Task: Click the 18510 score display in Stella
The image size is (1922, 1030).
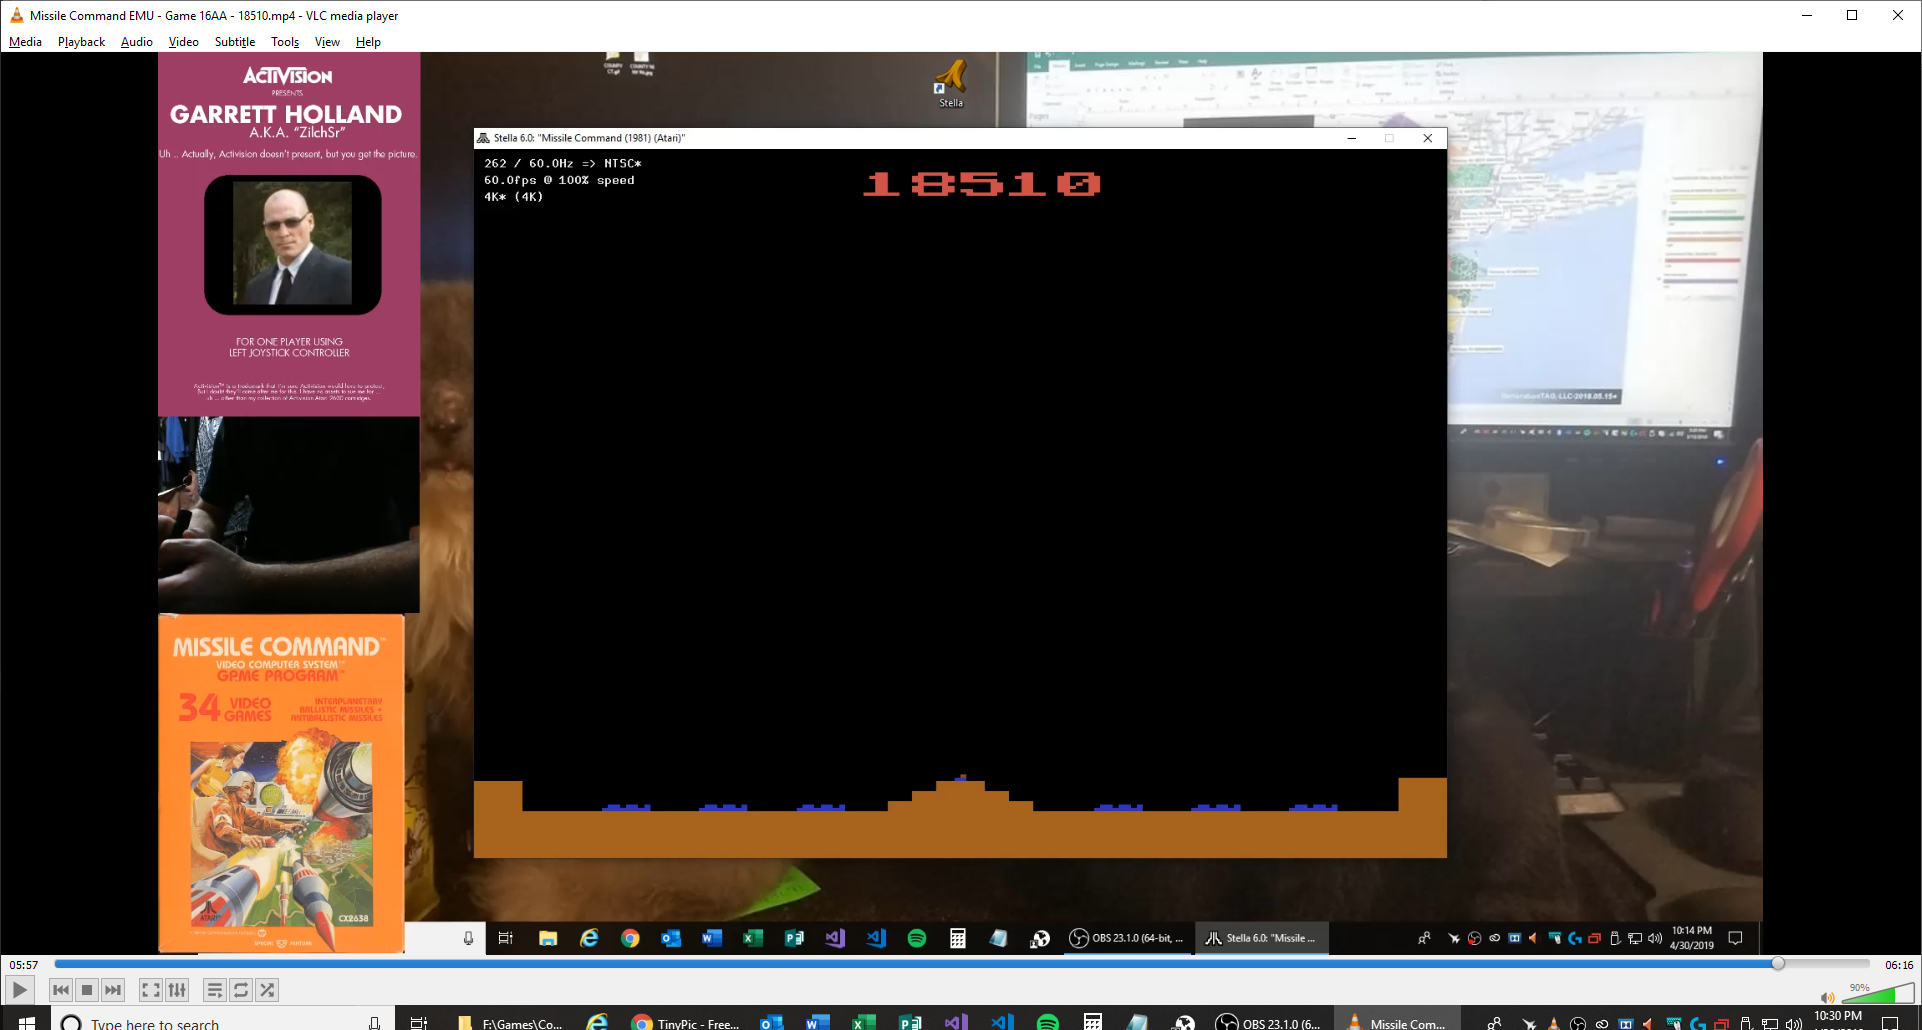Action: [982, 184]
